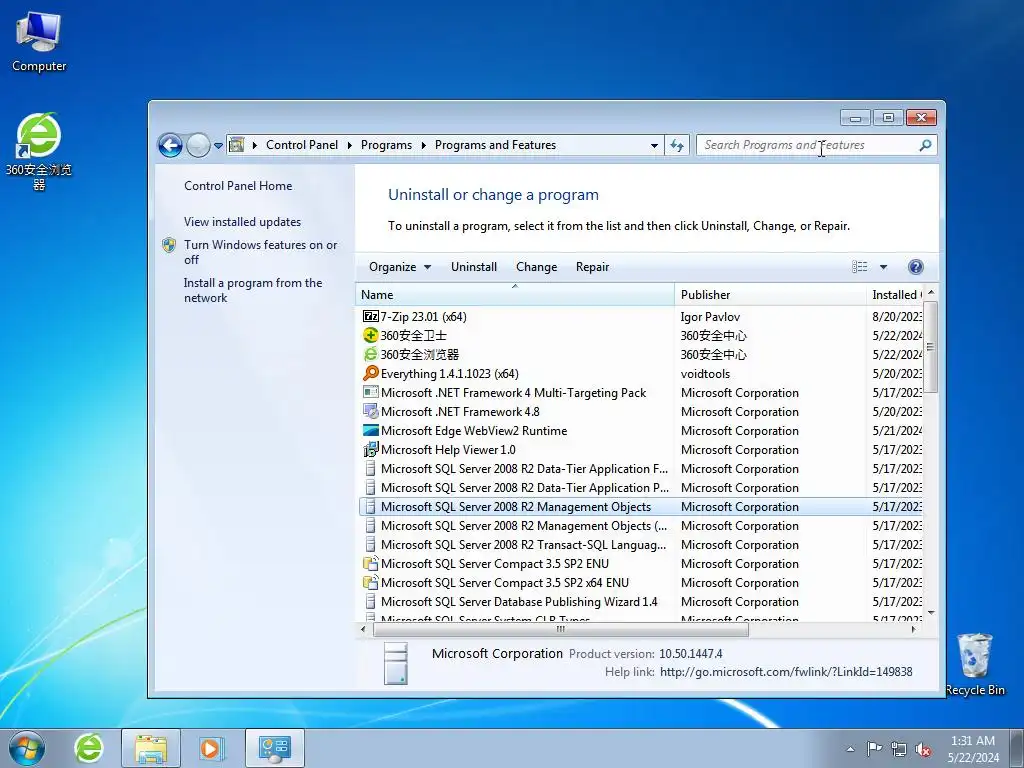1024x768 pixels.
Task: Click the Refresh button beside address bar
Action: [x=677, y=145]
